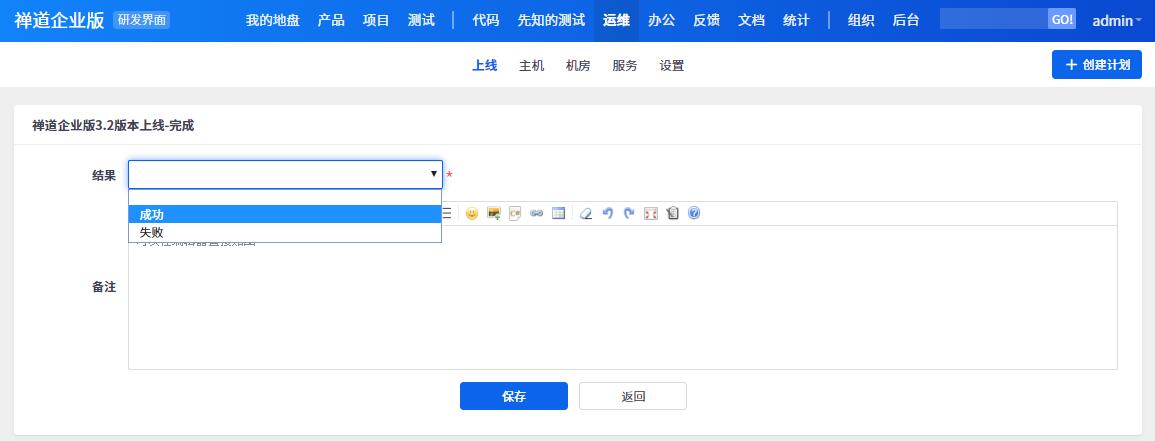Click the redo arrow icon

point(629,214)
